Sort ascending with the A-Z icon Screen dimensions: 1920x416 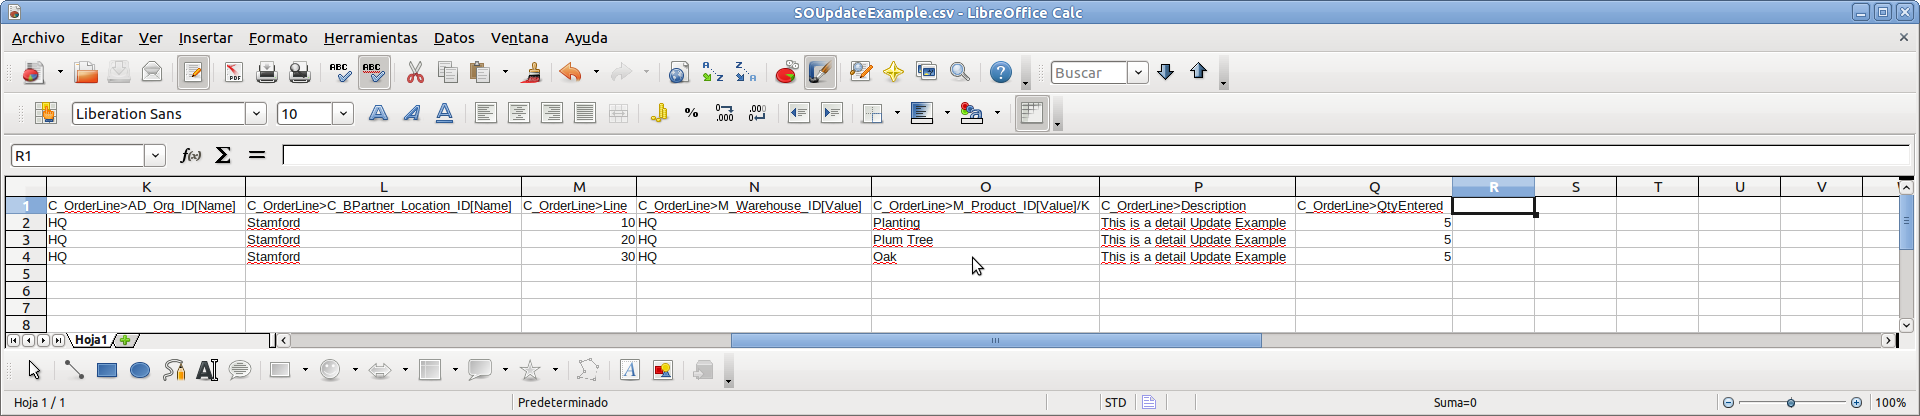712,72
